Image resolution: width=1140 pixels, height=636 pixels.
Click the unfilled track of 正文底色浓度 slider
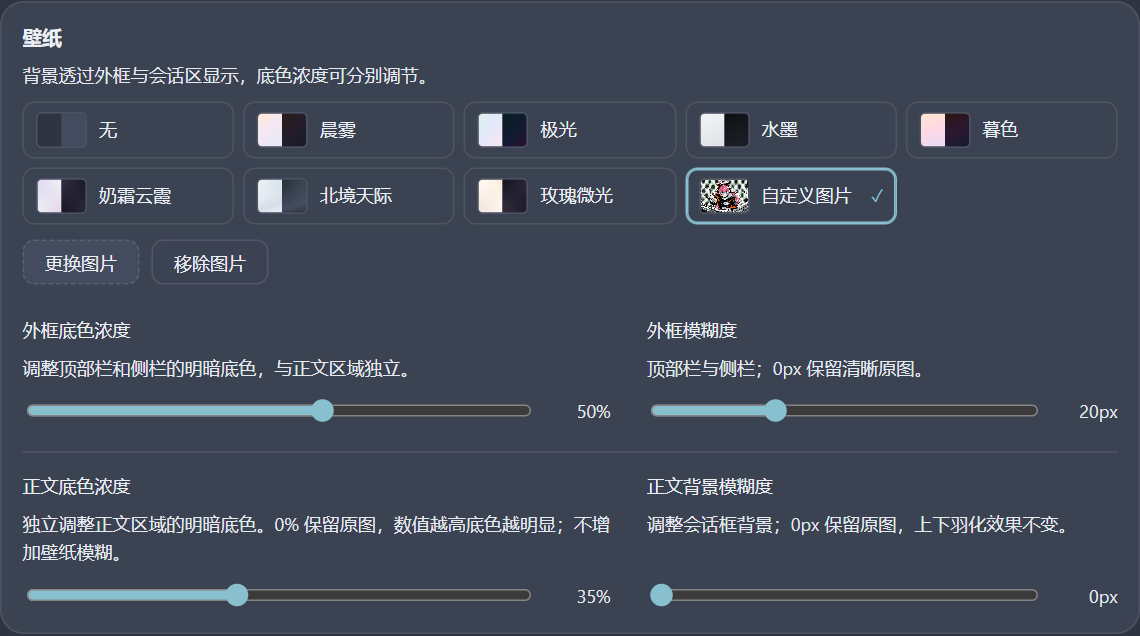click(x=389, y=595)
